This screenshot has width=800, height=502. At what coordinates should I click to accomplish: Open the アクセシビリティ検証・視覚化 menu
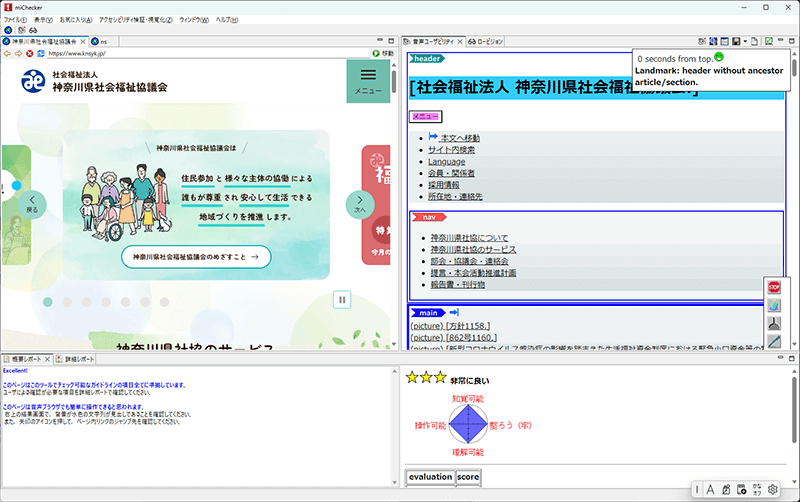coord(136,20)
